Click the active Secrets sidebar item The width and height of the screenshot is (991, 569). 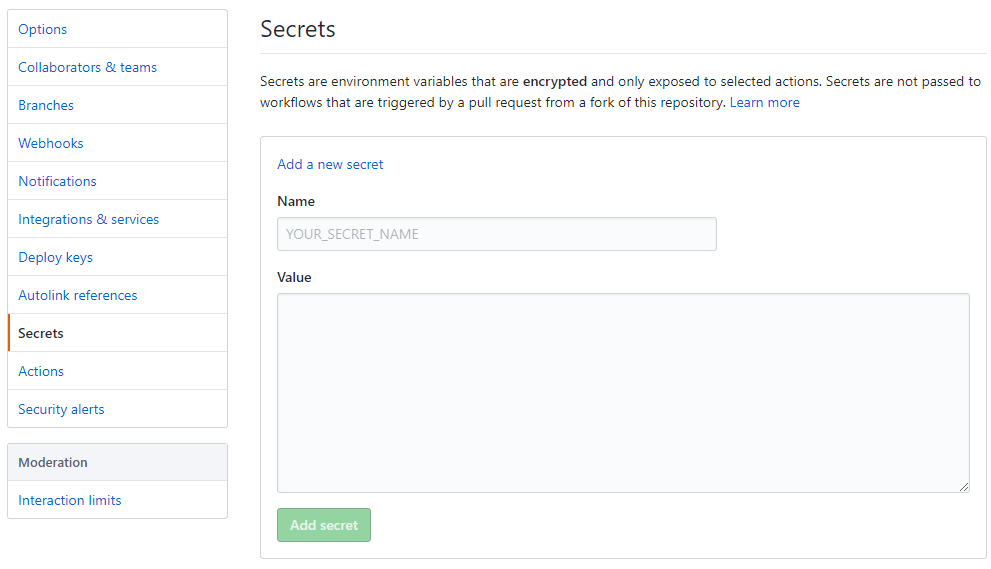118,333
